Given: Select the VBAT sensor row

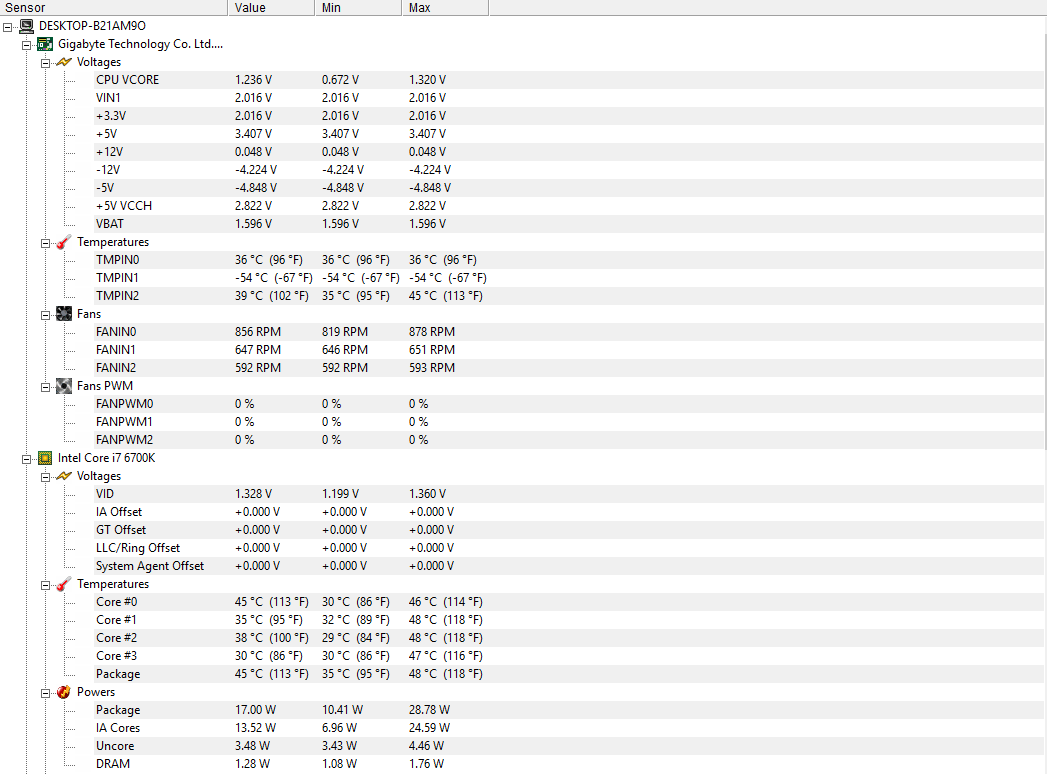Looking at the screenshot, I should (569, 224).
